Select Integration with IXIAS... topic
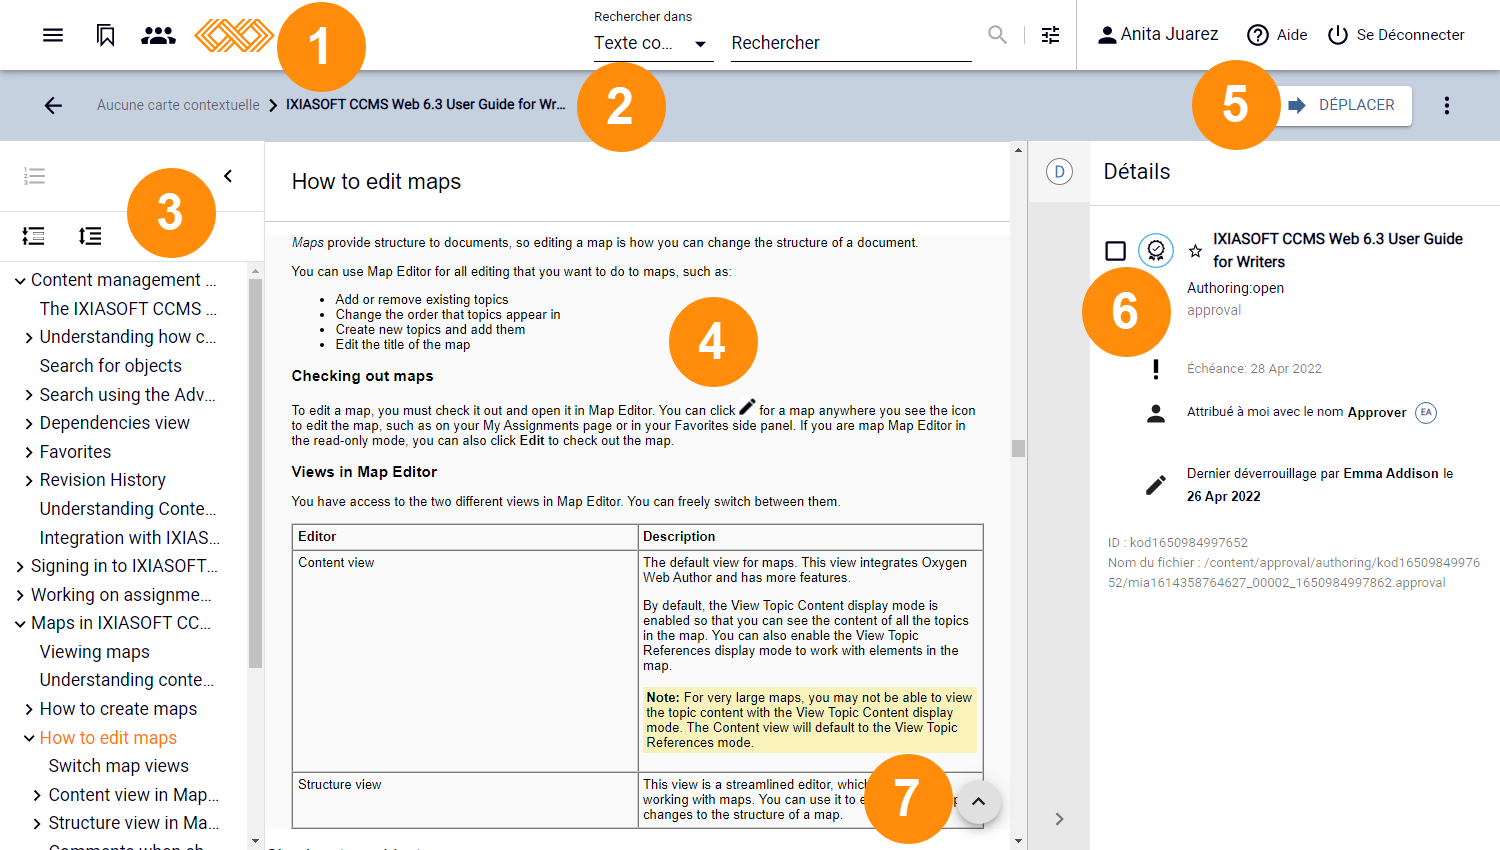The width and height of the screenshot is (1500, 850). click(130, 538)
